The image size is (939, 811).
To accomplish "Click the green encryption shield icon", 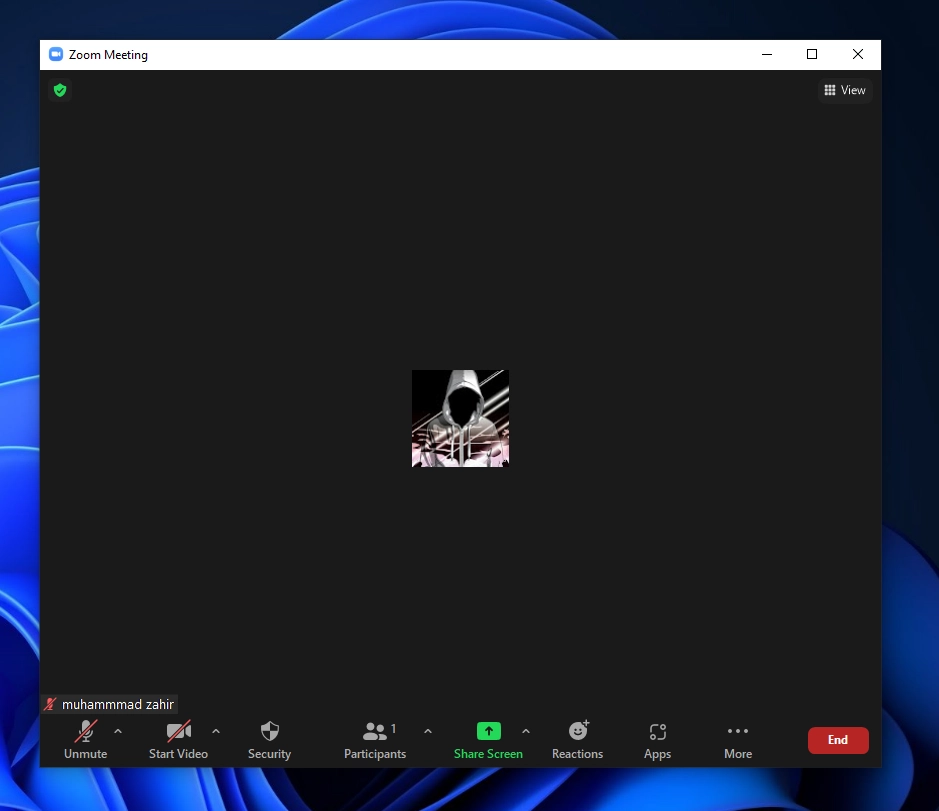I will click(60, 90).
